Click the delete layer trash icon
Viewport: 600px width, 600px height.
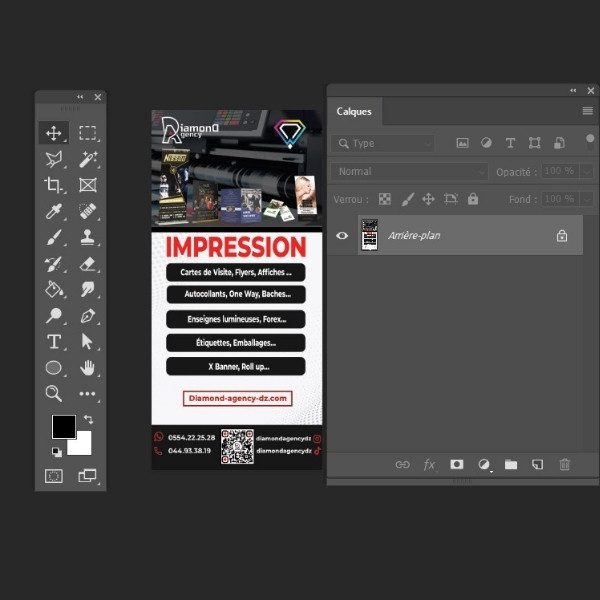564,465
